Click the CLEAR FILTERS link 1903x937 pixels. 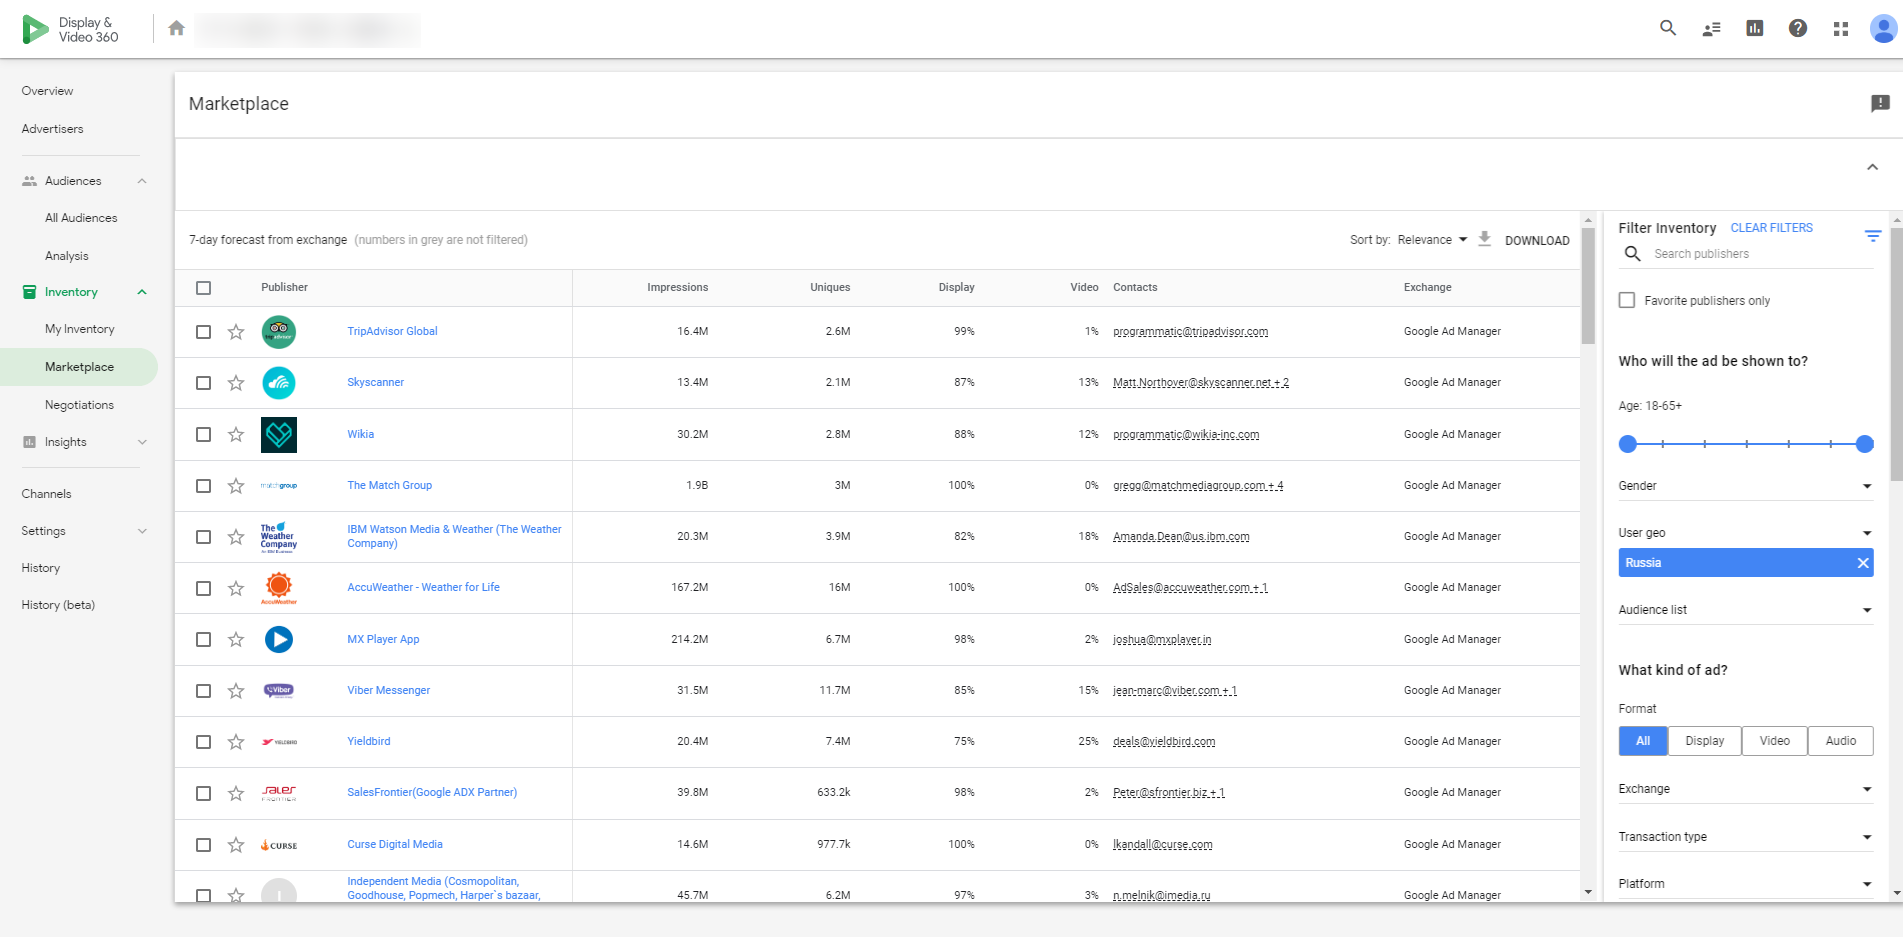point(1771,228)
